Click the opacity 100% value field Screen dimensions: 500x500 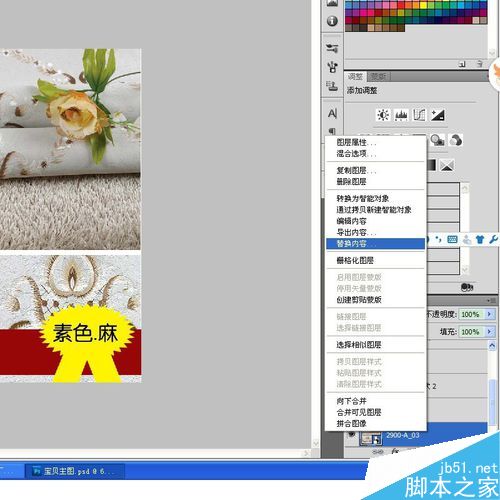472,314
